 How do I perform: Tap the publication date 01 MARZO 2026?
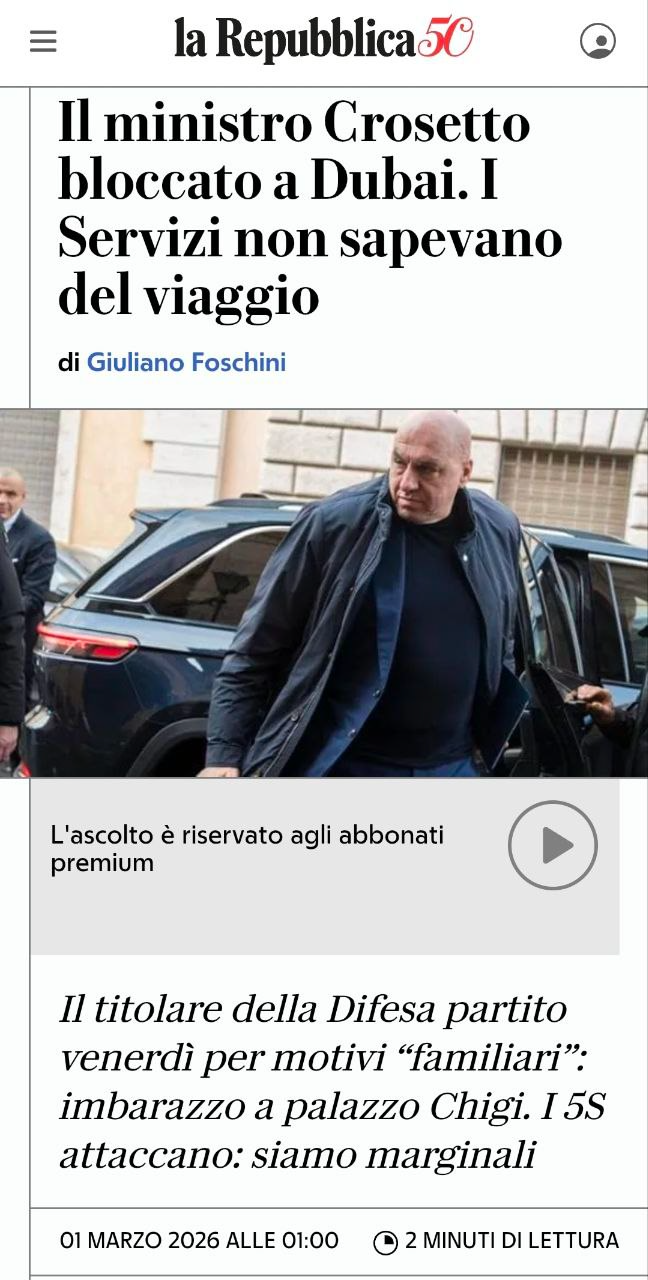pos(199,1241)
